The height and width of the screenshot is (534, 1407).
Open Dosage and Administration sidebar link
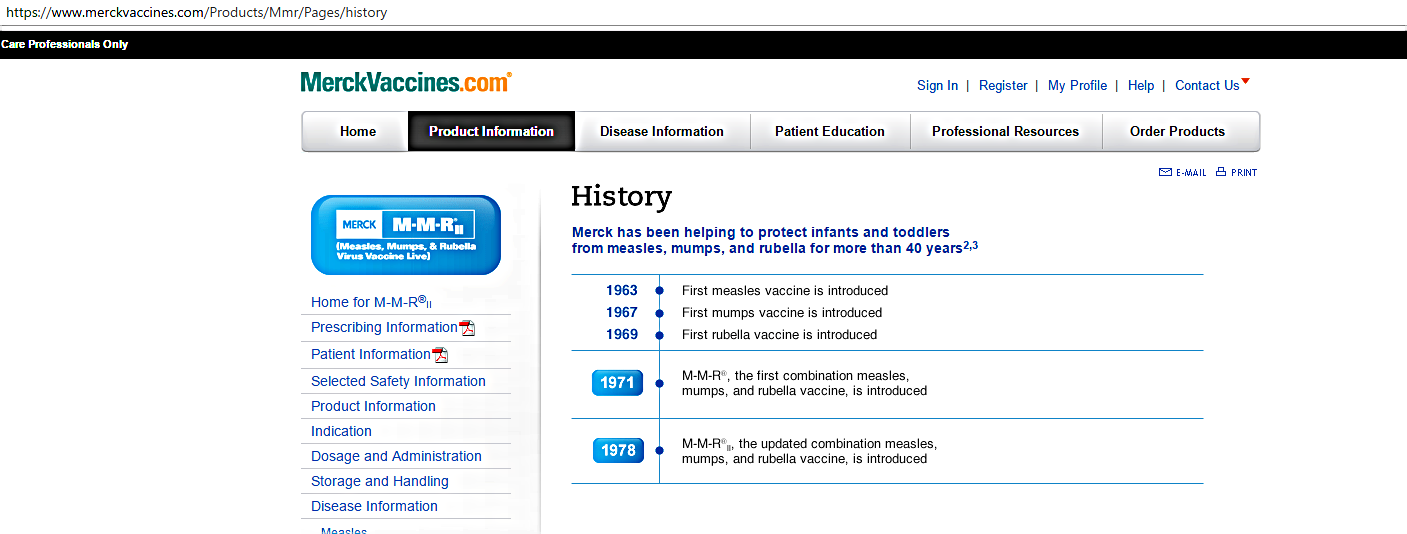coord(396,456)
